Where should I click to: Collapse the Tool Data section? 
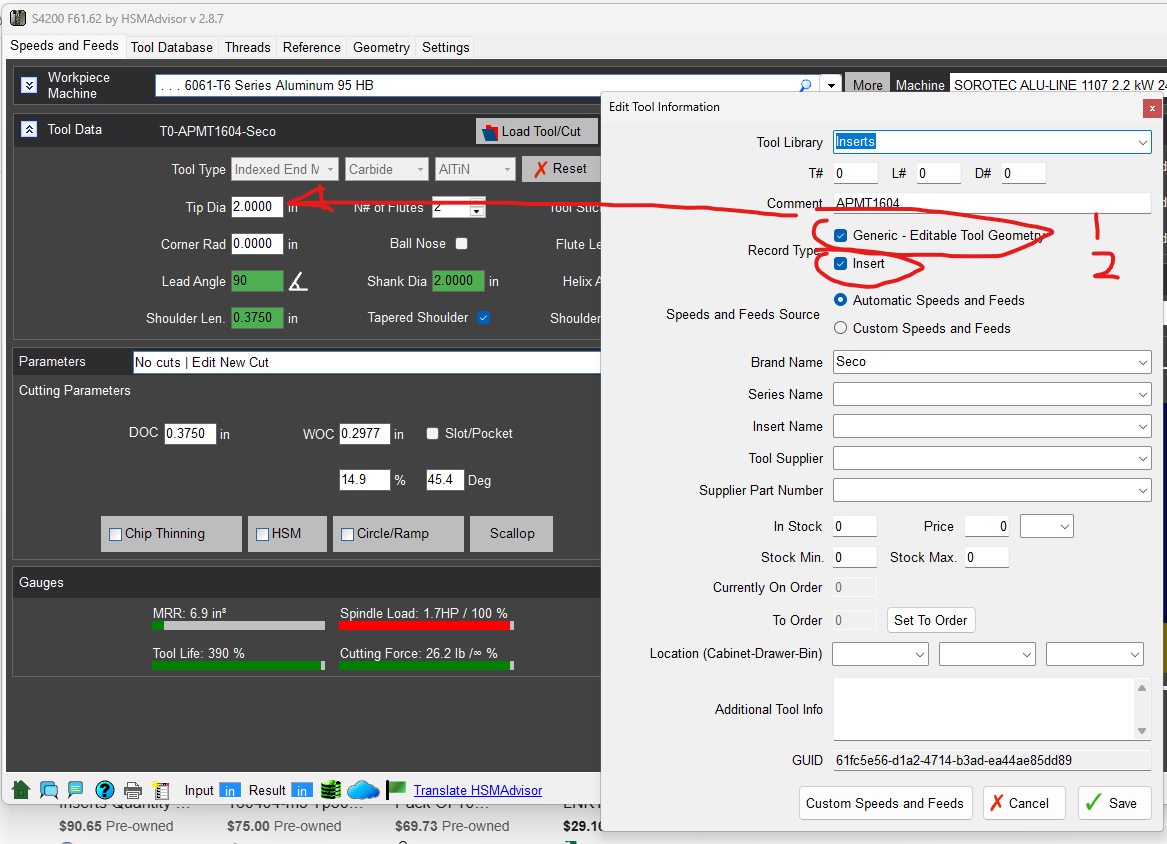tap(29, 129)
